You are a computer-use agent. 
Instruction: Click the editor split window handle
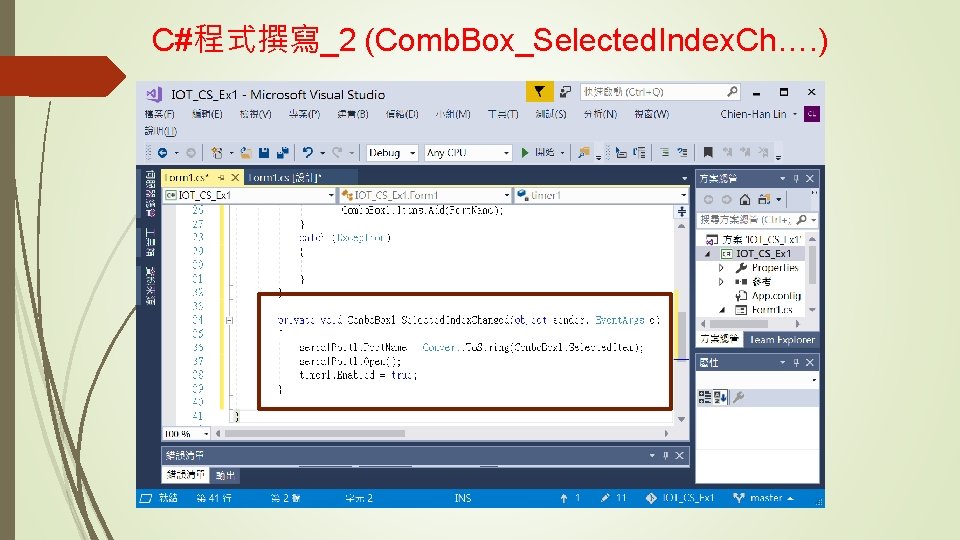pyautogui.click(x=681, y=212)
